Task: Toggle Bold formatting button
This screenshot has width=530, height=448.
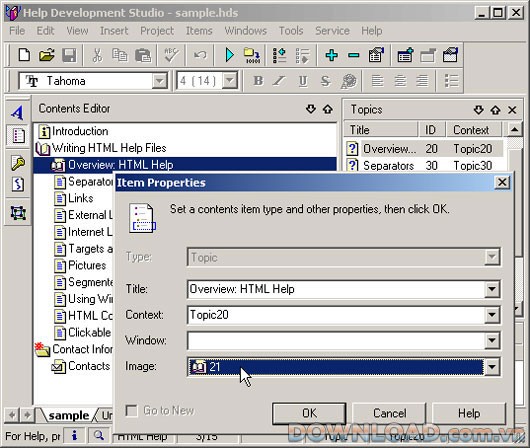Action: (258, 81)
